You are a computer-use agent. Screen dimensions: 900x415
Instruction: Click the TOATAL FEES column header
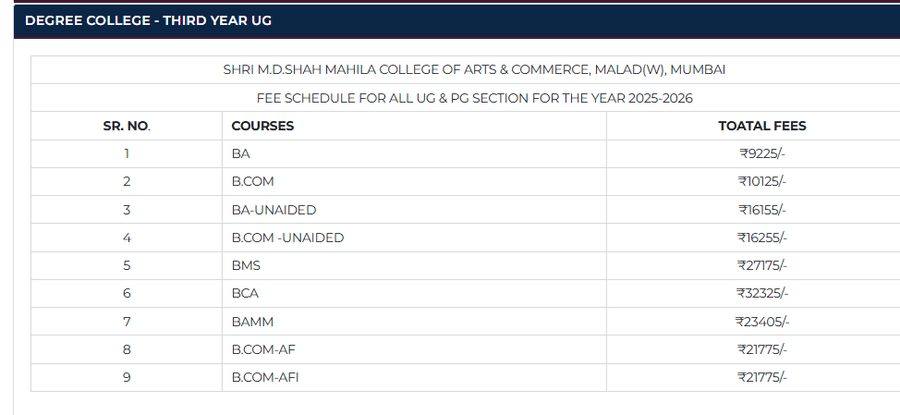pyautogui.click(x=762, y=126)
